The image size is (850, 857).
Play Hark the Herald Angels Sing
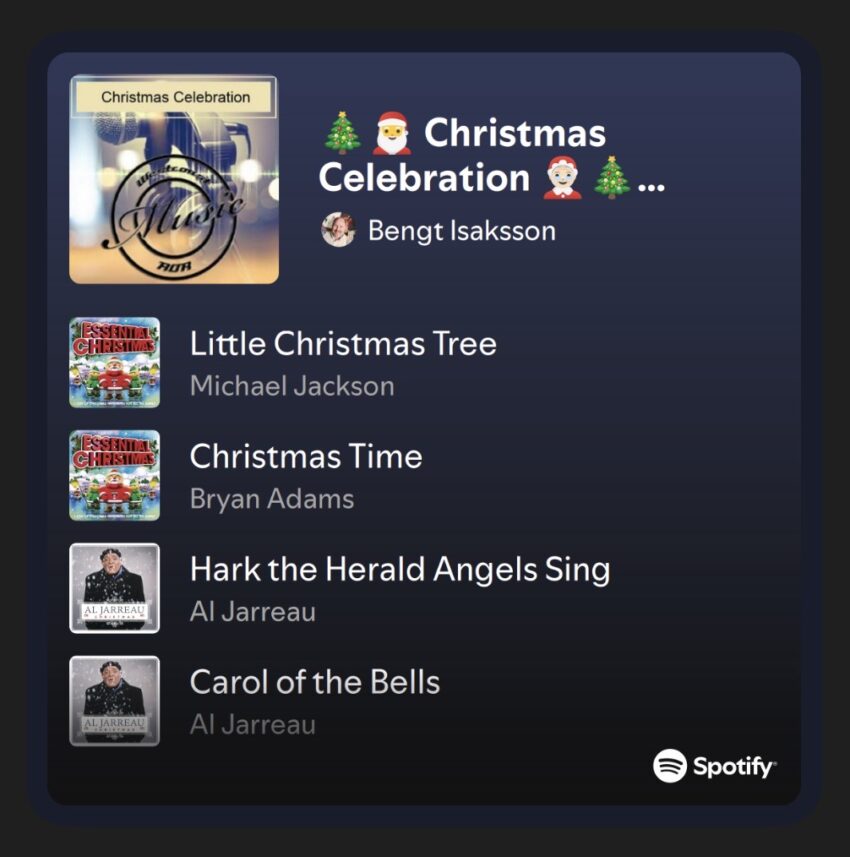[400, 570]
